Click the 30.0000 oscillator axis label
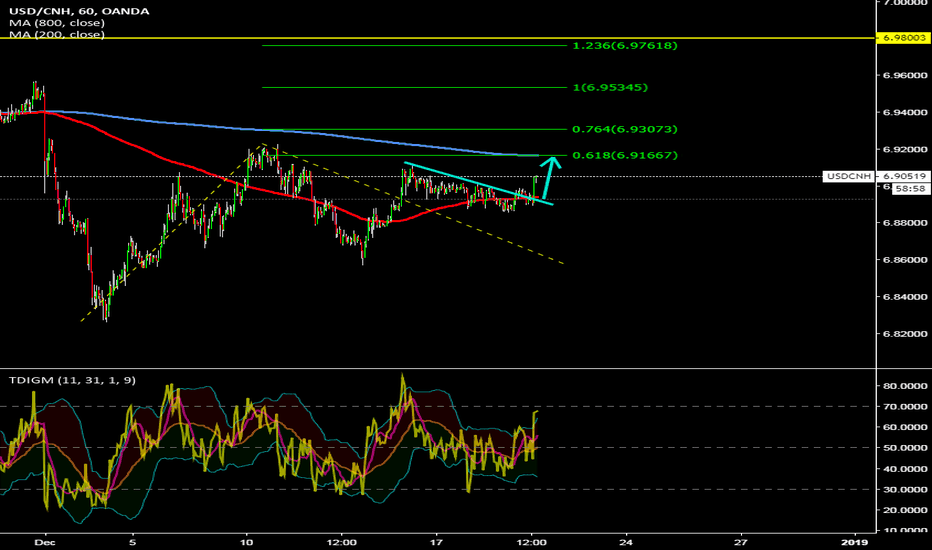The image size is (932, 550). [x=905, y=489]
